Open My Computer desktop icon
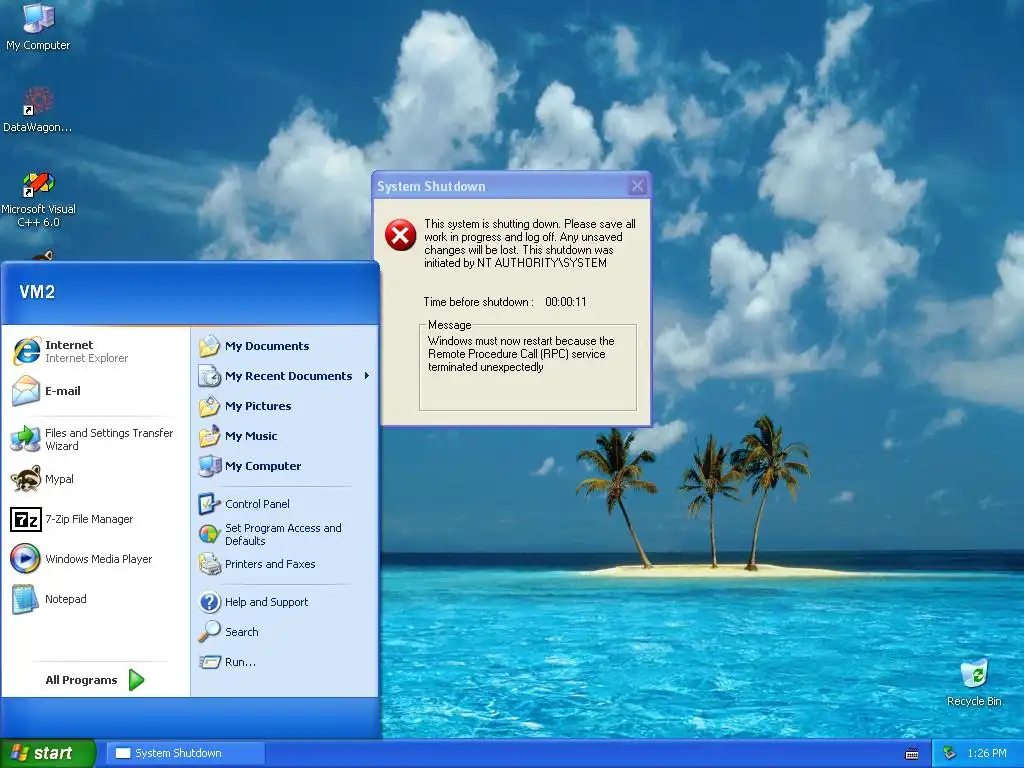This screenshot has width=1024, height=768. pyautogui.click(x=38, y=26)
